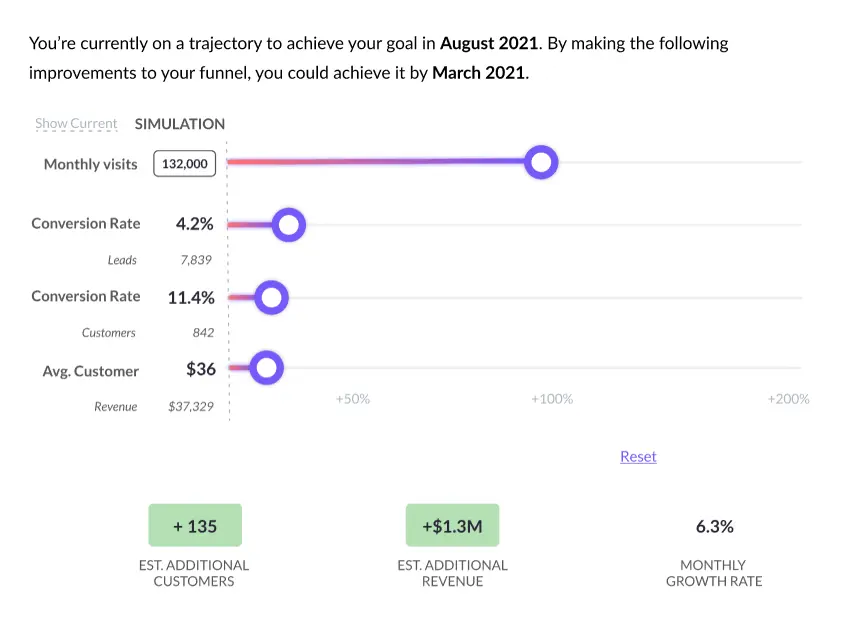Select the first Conversion Rate slider handle
The width and height of the screenshot is (865, 626).
[289, 224]
